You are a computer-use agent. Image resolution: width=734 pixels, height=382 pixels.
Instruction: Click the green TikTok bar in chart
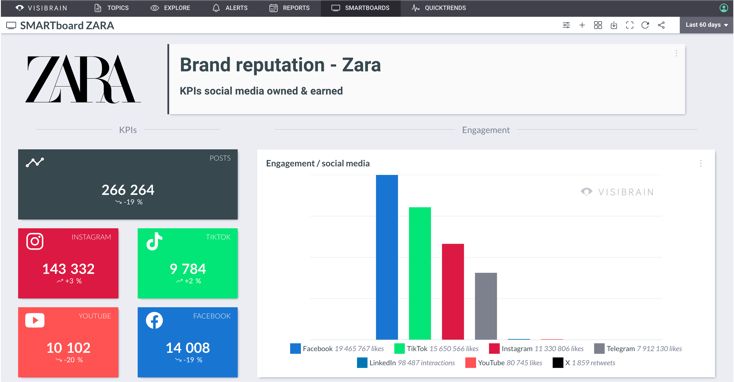(x=420, y=273)
